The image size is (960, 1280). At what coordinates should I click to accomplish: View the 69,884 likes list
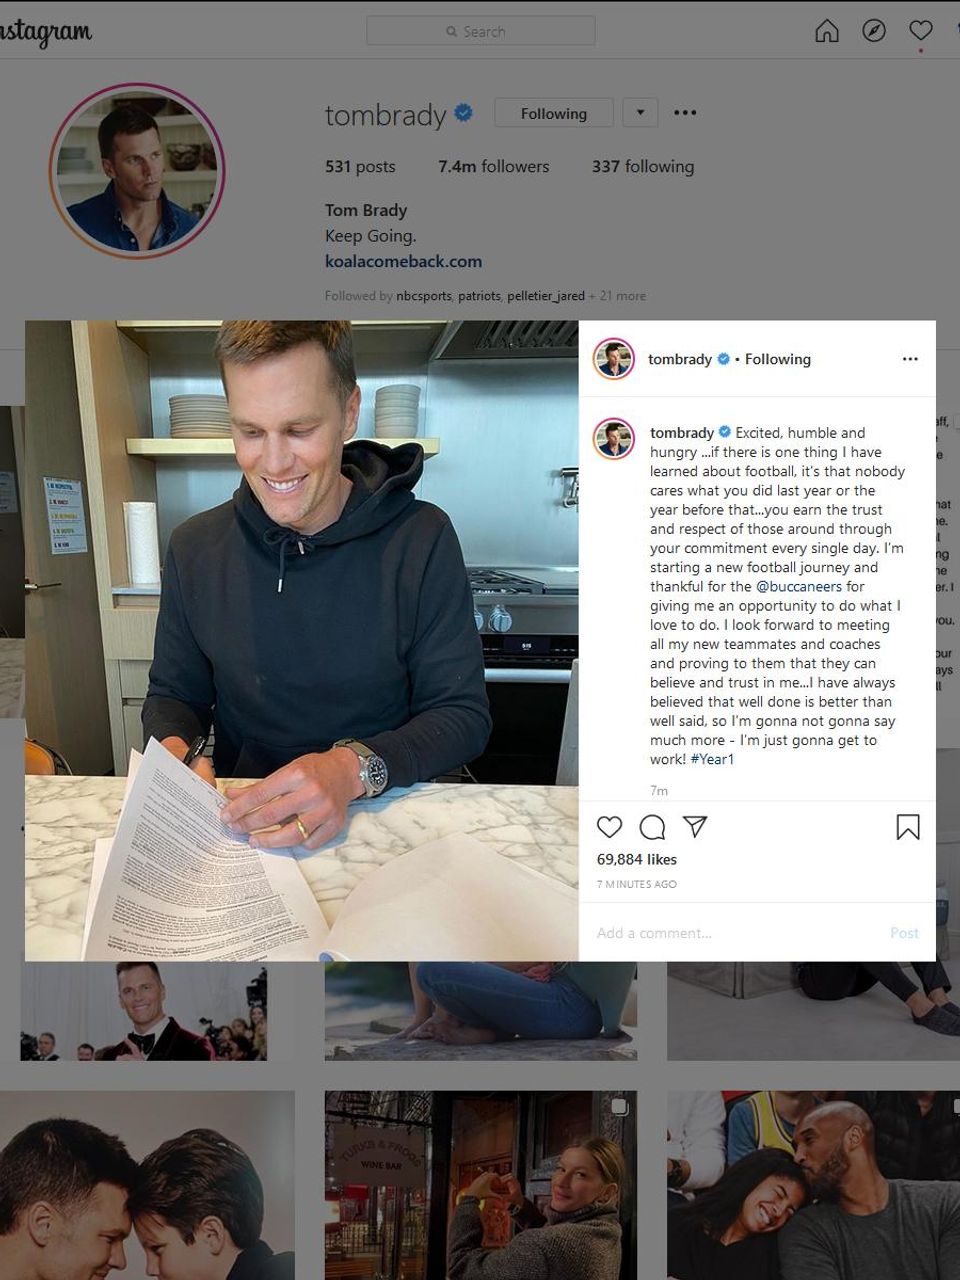(x=637, y=859)
